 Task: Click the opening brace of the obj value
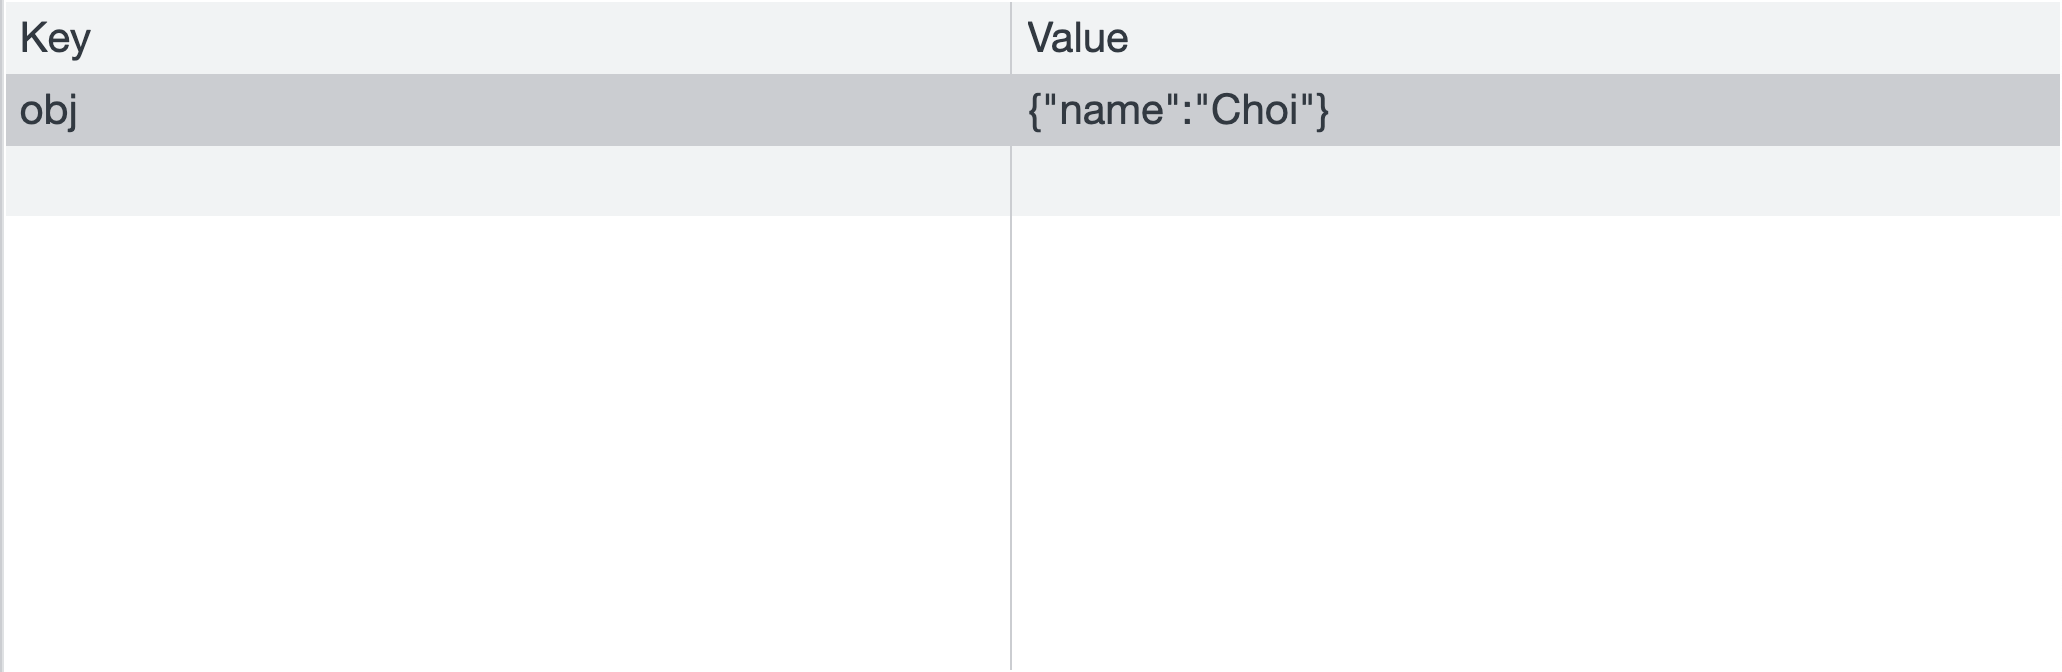coord(1035,110)
